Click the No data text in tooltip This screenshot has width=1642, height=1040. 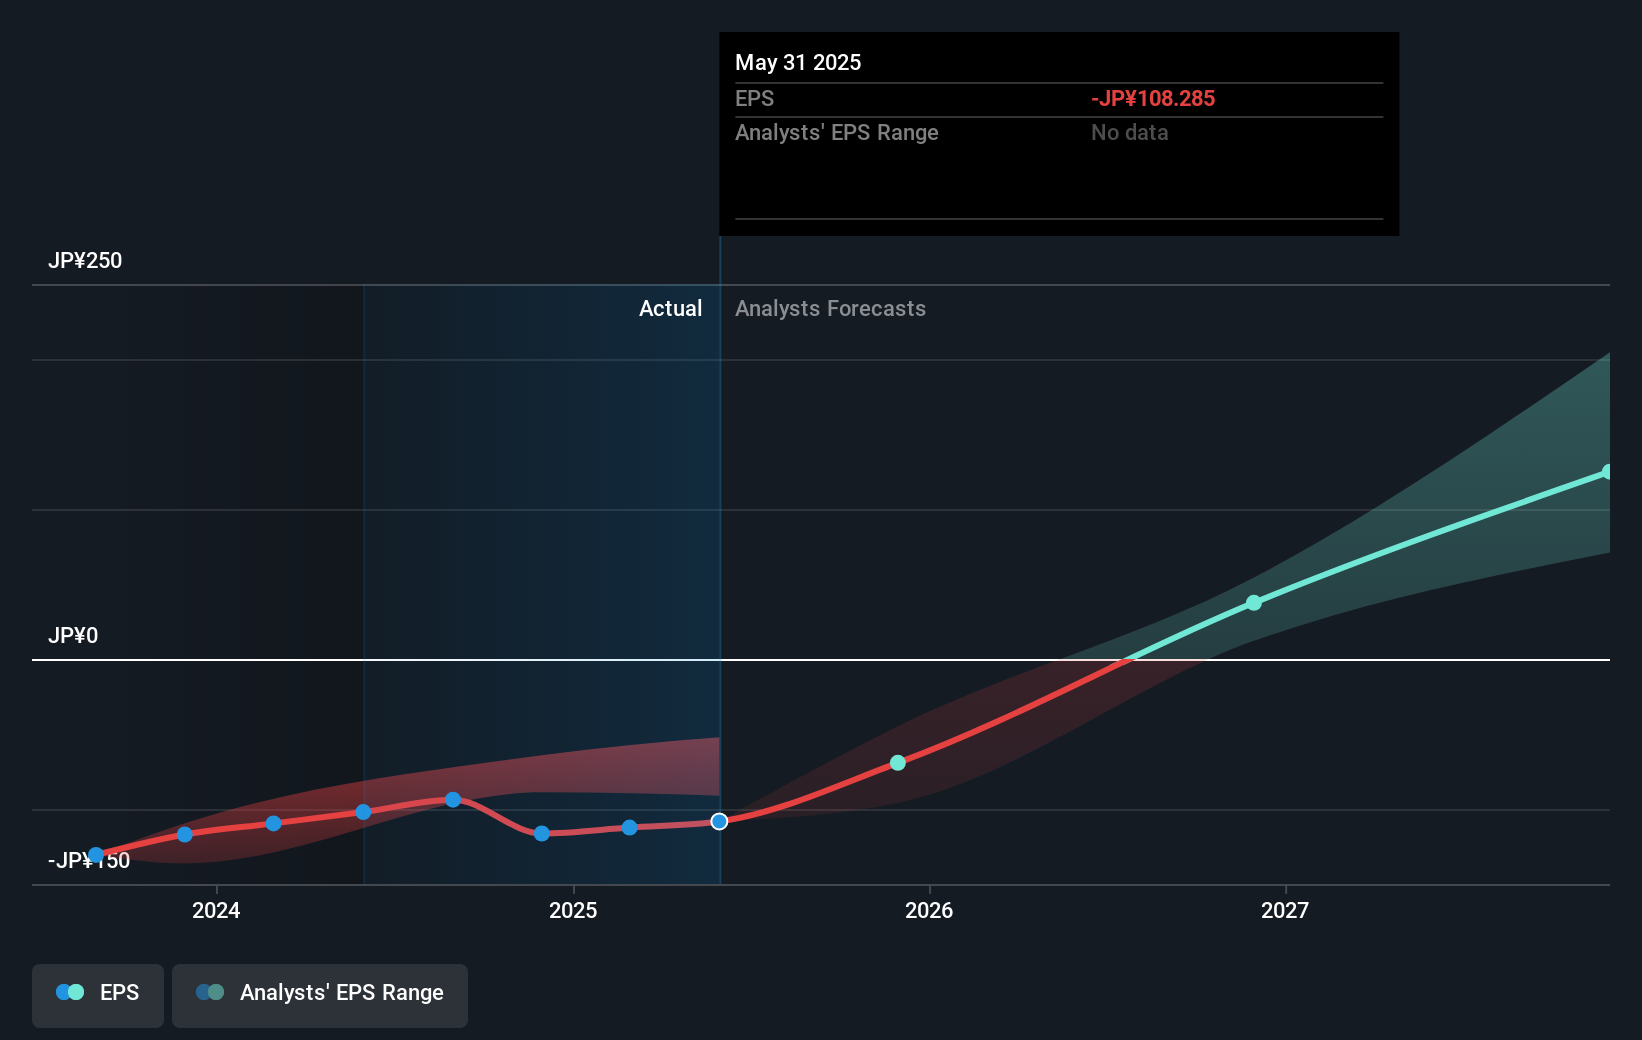pos(1129,132)
